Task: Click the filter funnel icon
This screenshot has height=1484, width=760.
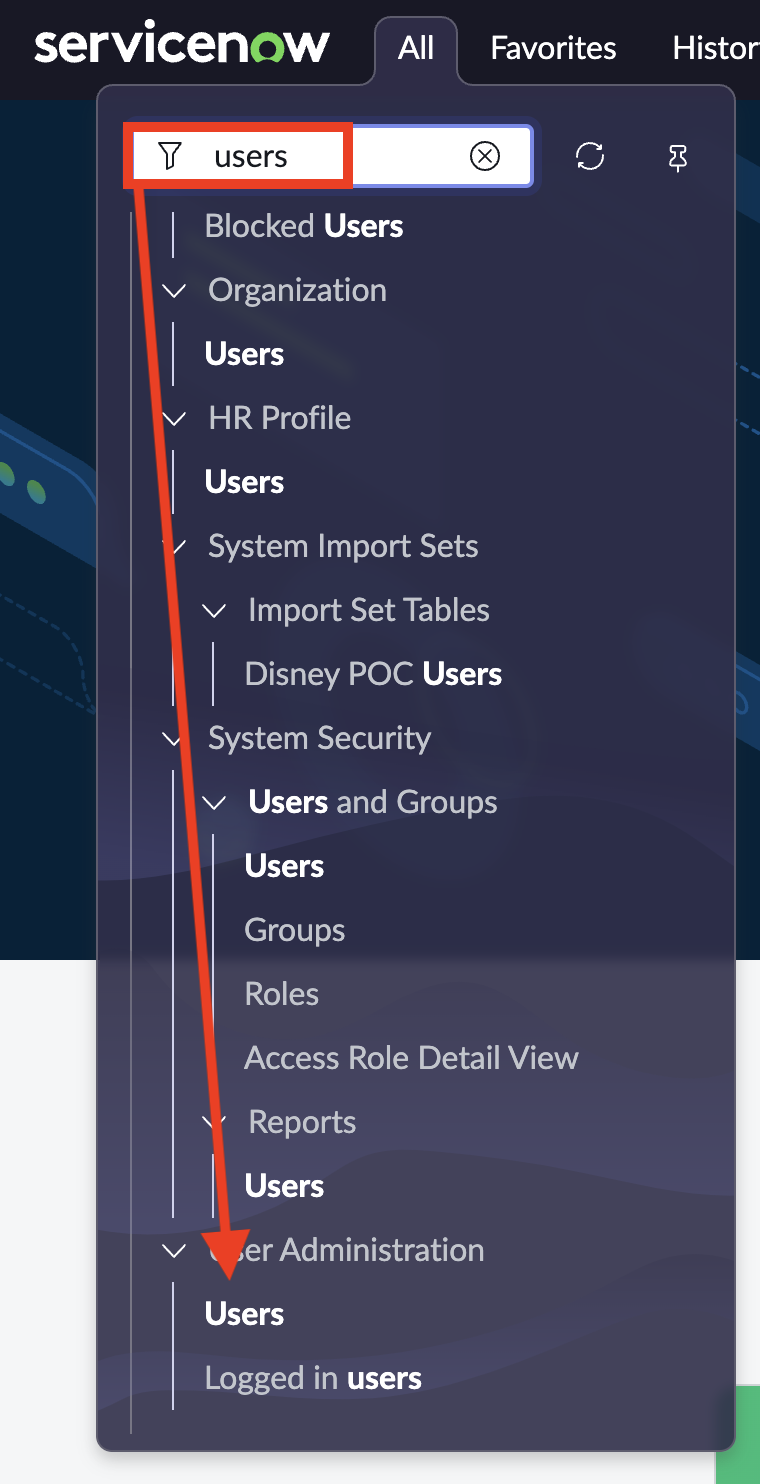Action: [x=171, y=156]
